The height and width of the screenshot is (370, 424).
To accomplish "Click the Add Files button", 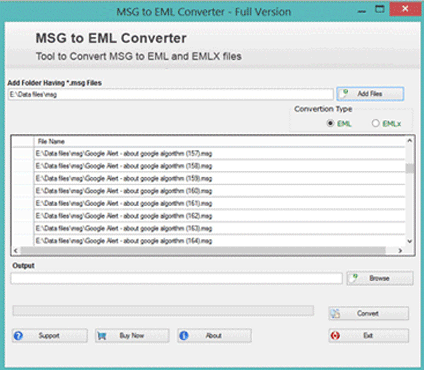I will [370, 94].
